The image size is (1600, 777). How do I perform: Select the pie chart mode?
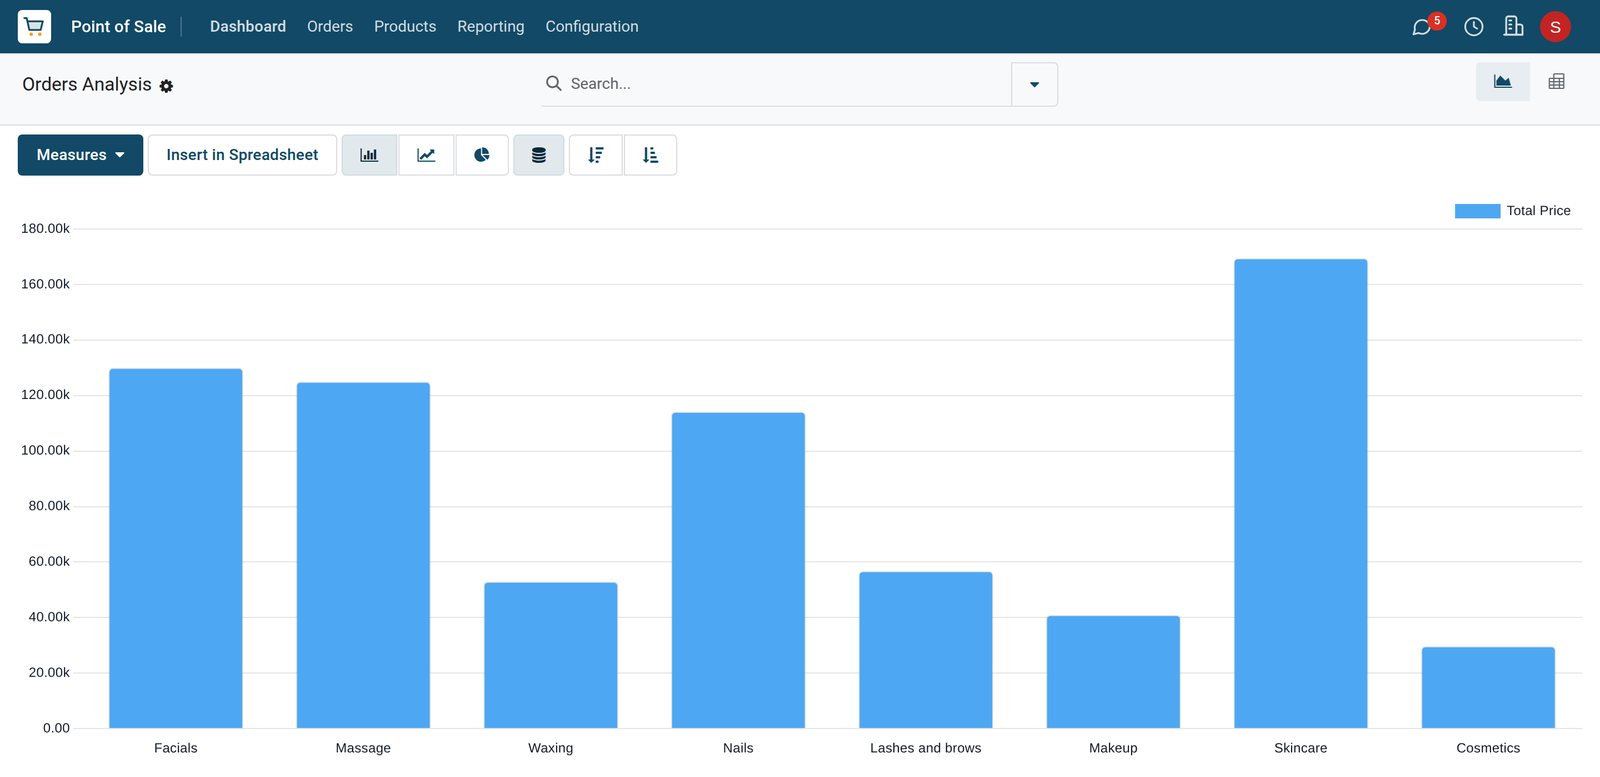[482, 155]
